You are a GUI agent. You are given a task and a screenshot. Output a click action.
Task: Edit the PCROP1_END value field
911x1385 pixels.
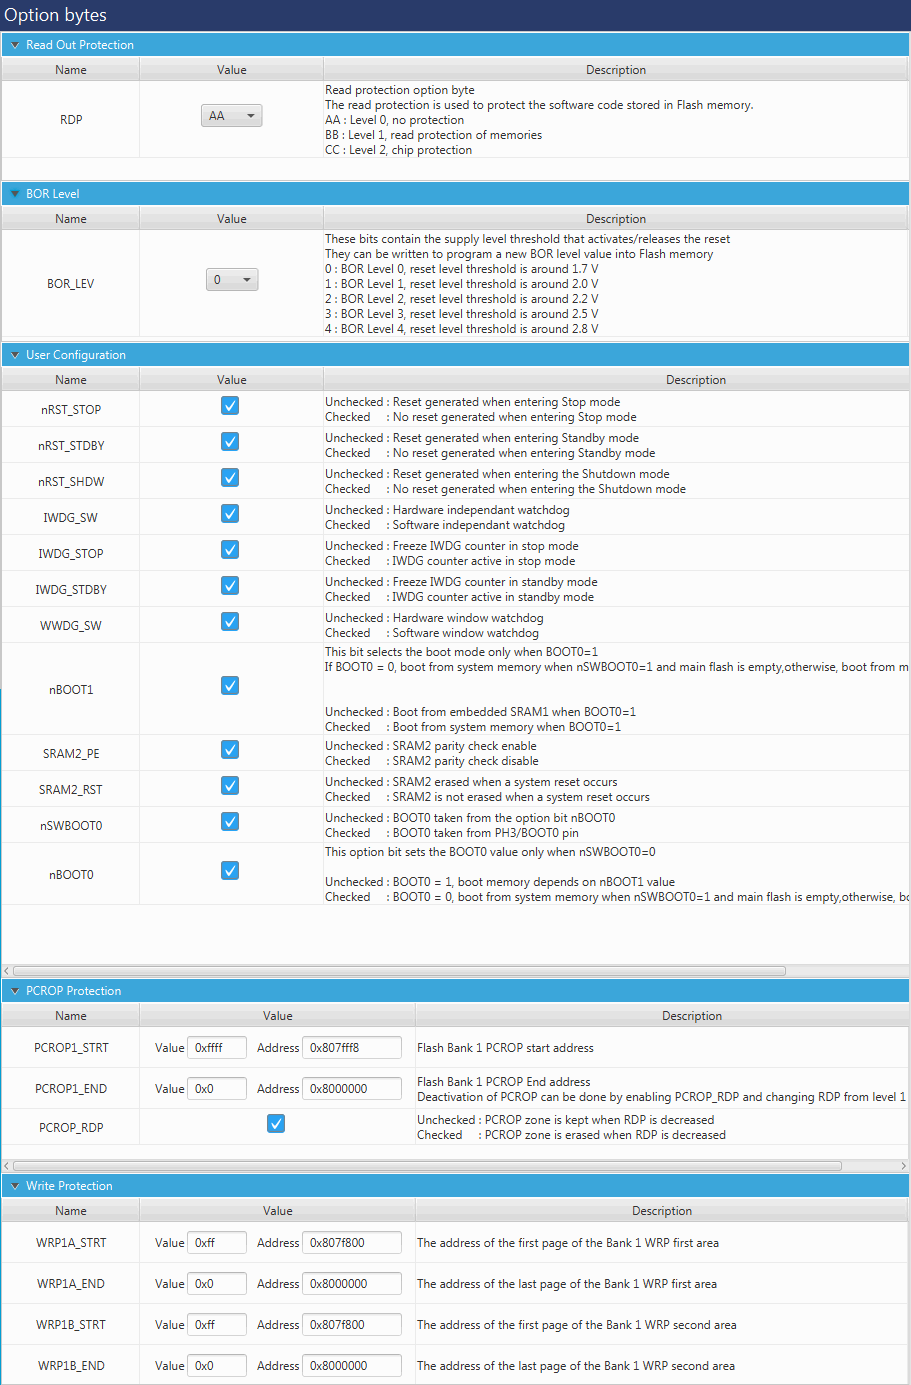coord(217,1089)
